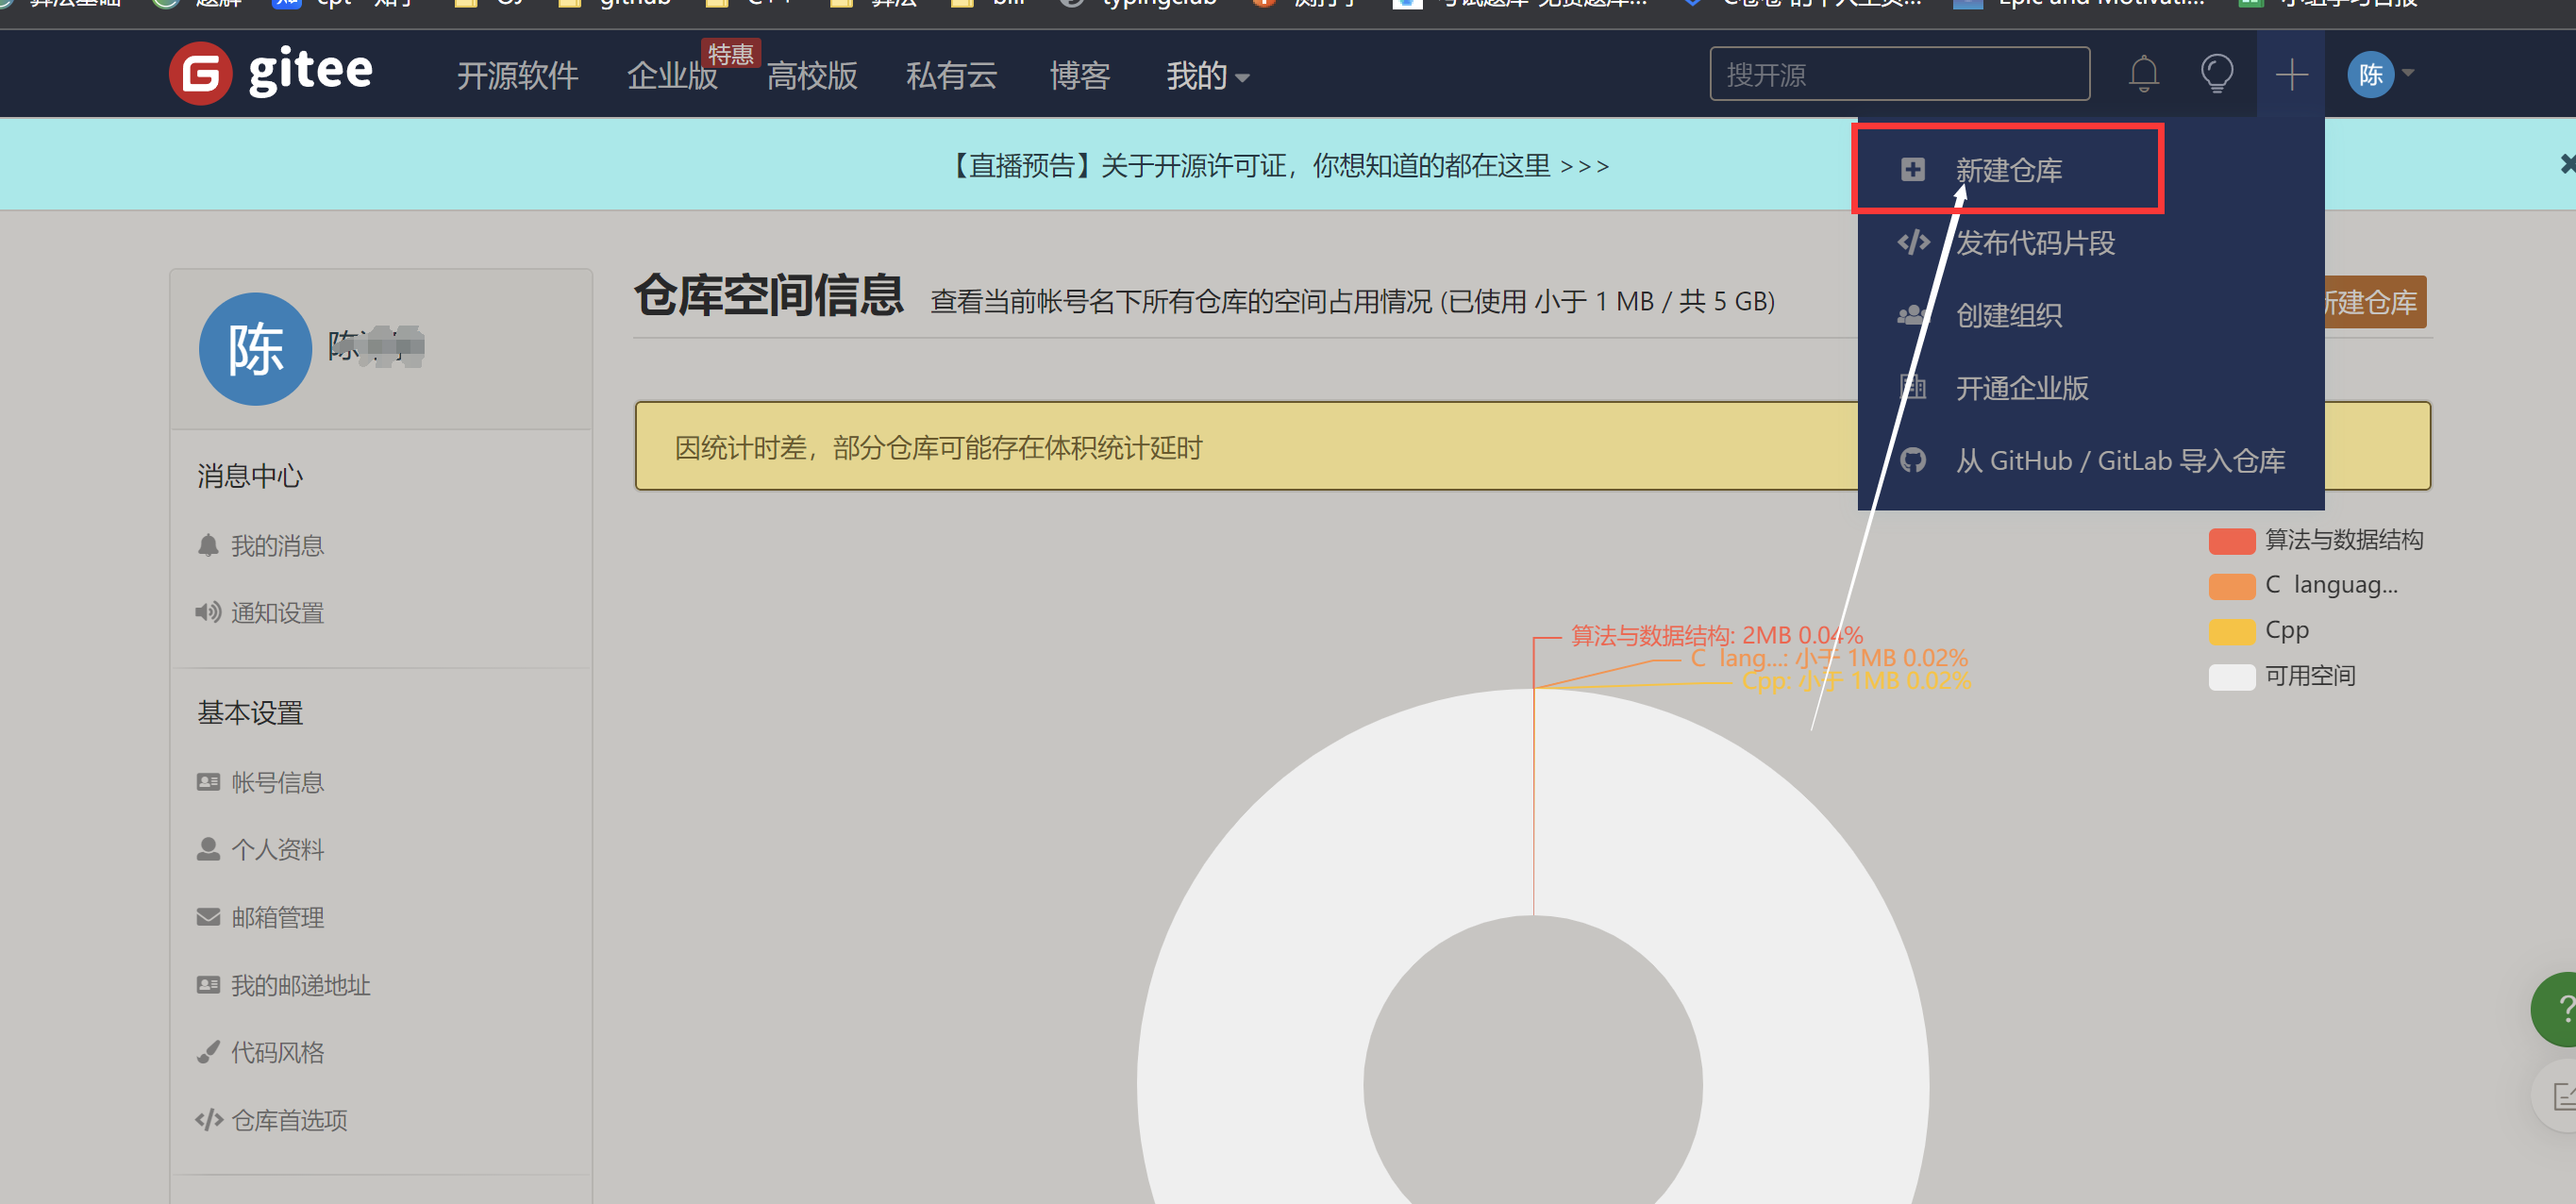Go to 通知设置 in sidebar
The height and width of the screenshot is (1204, 2576).
[x=277, y=612]
